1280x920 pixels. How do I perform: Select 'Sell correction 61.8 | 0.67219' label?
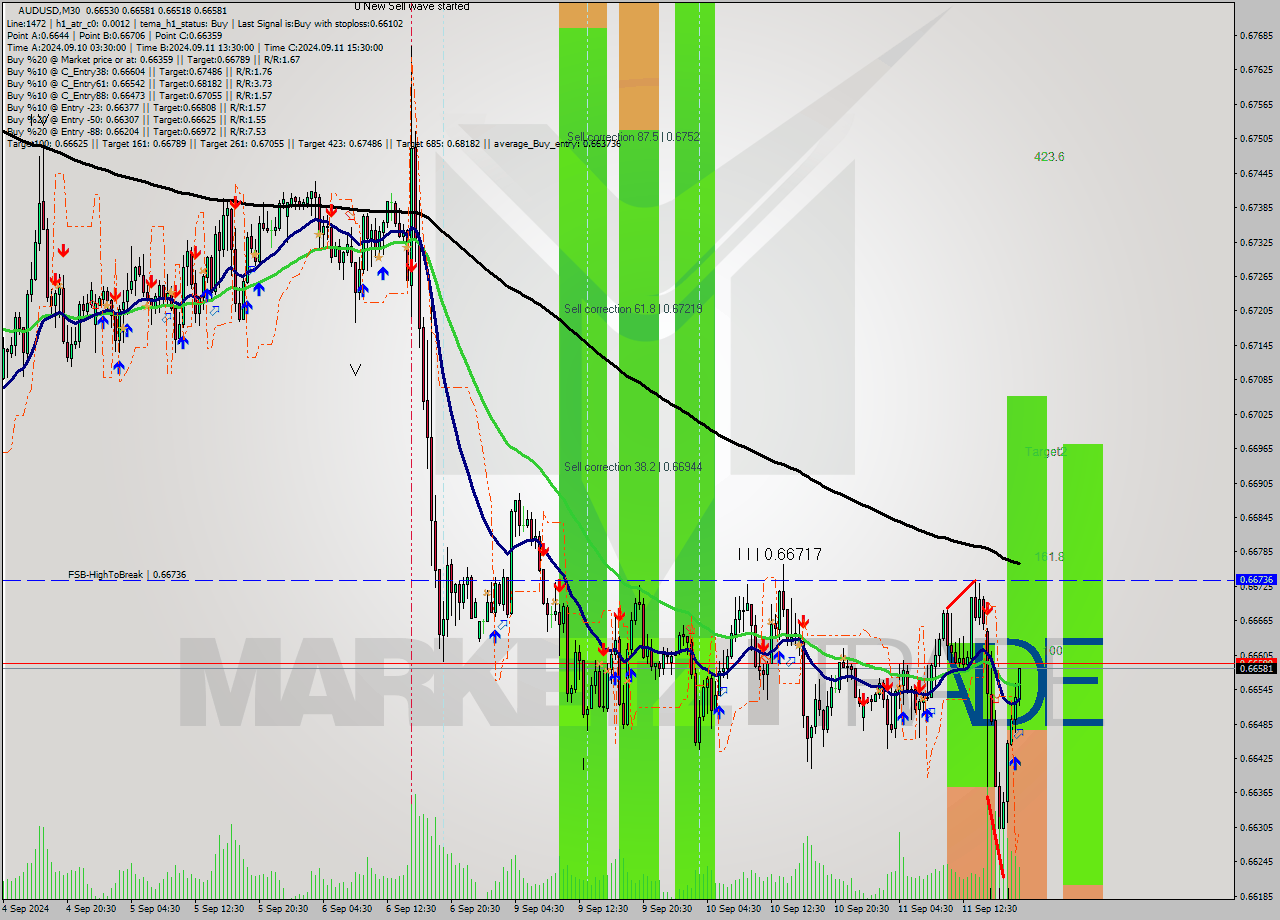[633, 309]
